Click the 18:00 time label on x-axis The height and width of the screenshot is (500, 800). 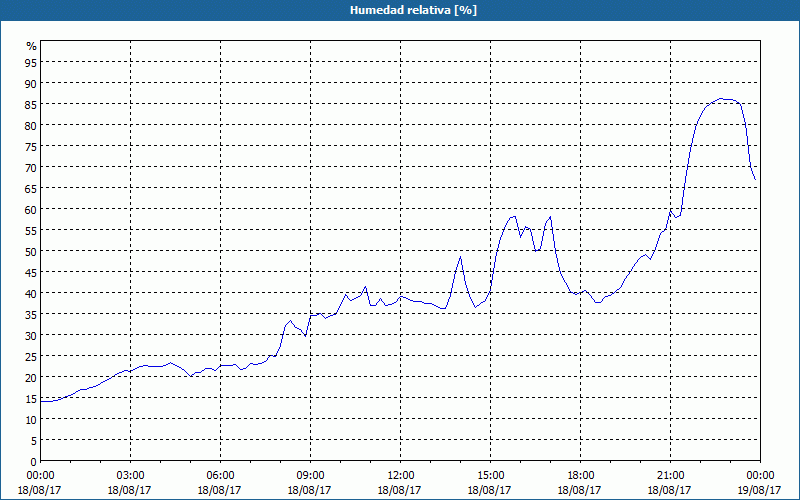click(580, 475)
